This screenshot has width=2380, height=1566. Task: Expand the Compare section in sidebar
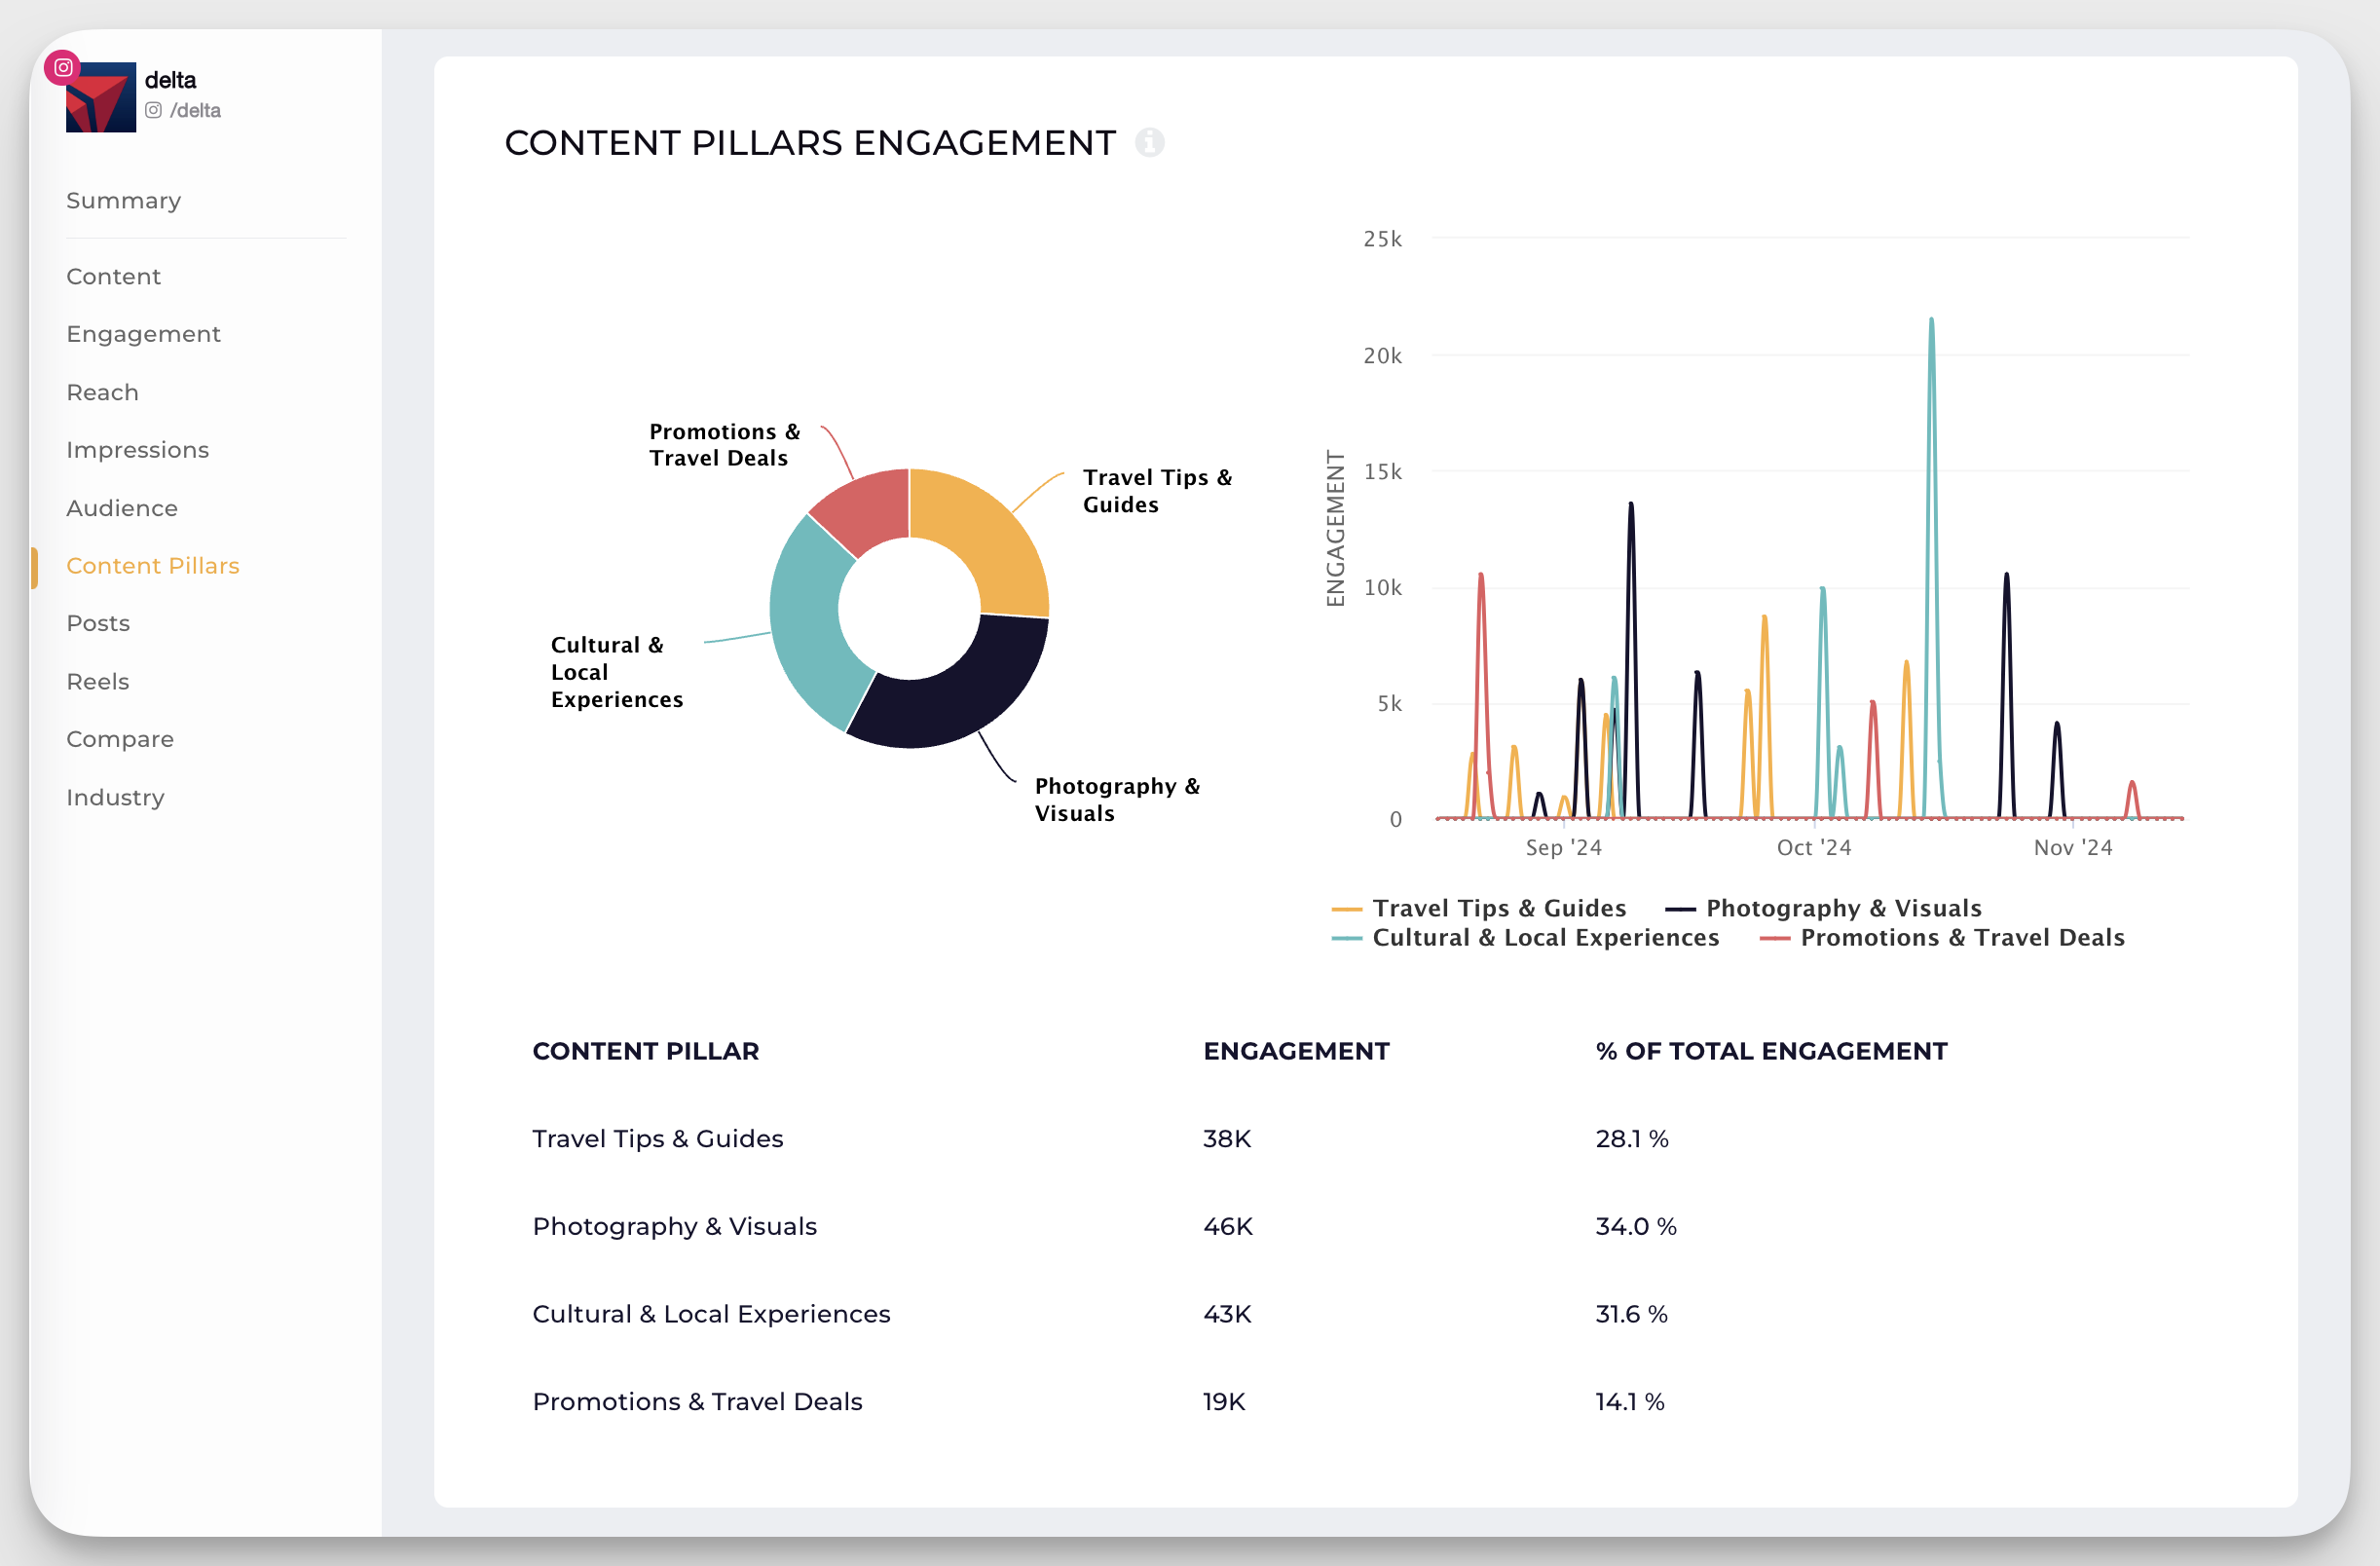click(121, 736)
